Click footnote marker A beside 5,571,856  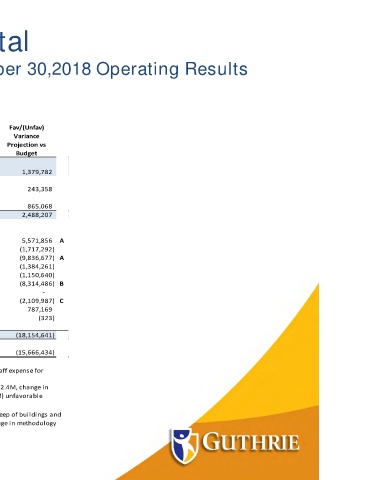(x=62, y=241)
